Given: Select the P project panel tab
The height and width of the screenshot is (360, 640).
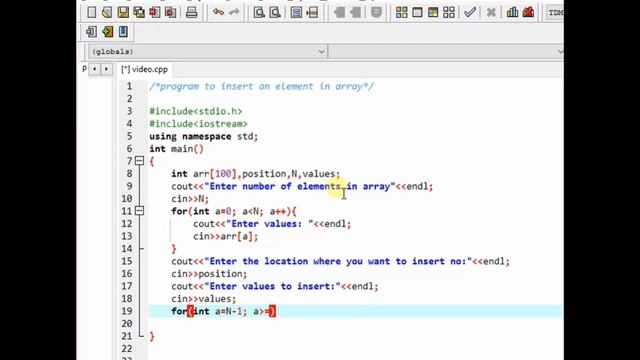Looking at the screenshot, I should [x=84, y=69].
